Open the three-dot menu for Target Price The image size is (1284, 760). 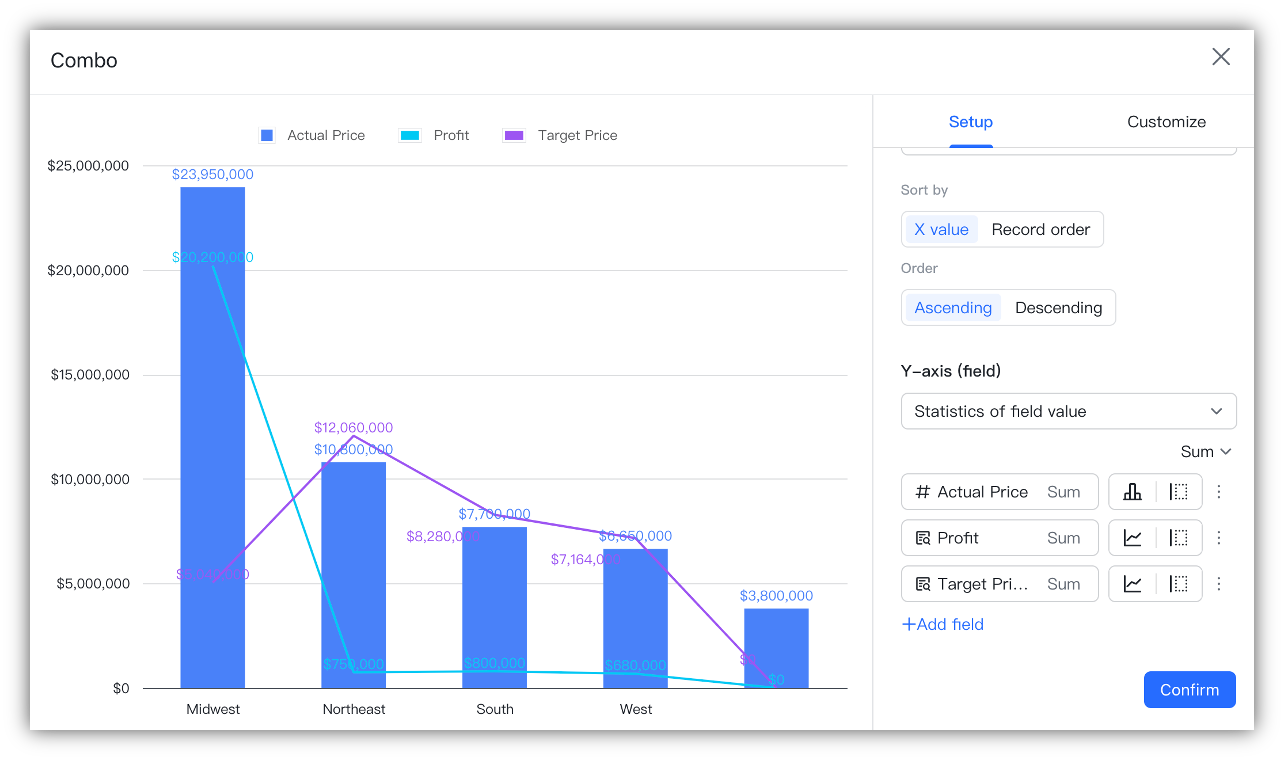[1219, 583]
